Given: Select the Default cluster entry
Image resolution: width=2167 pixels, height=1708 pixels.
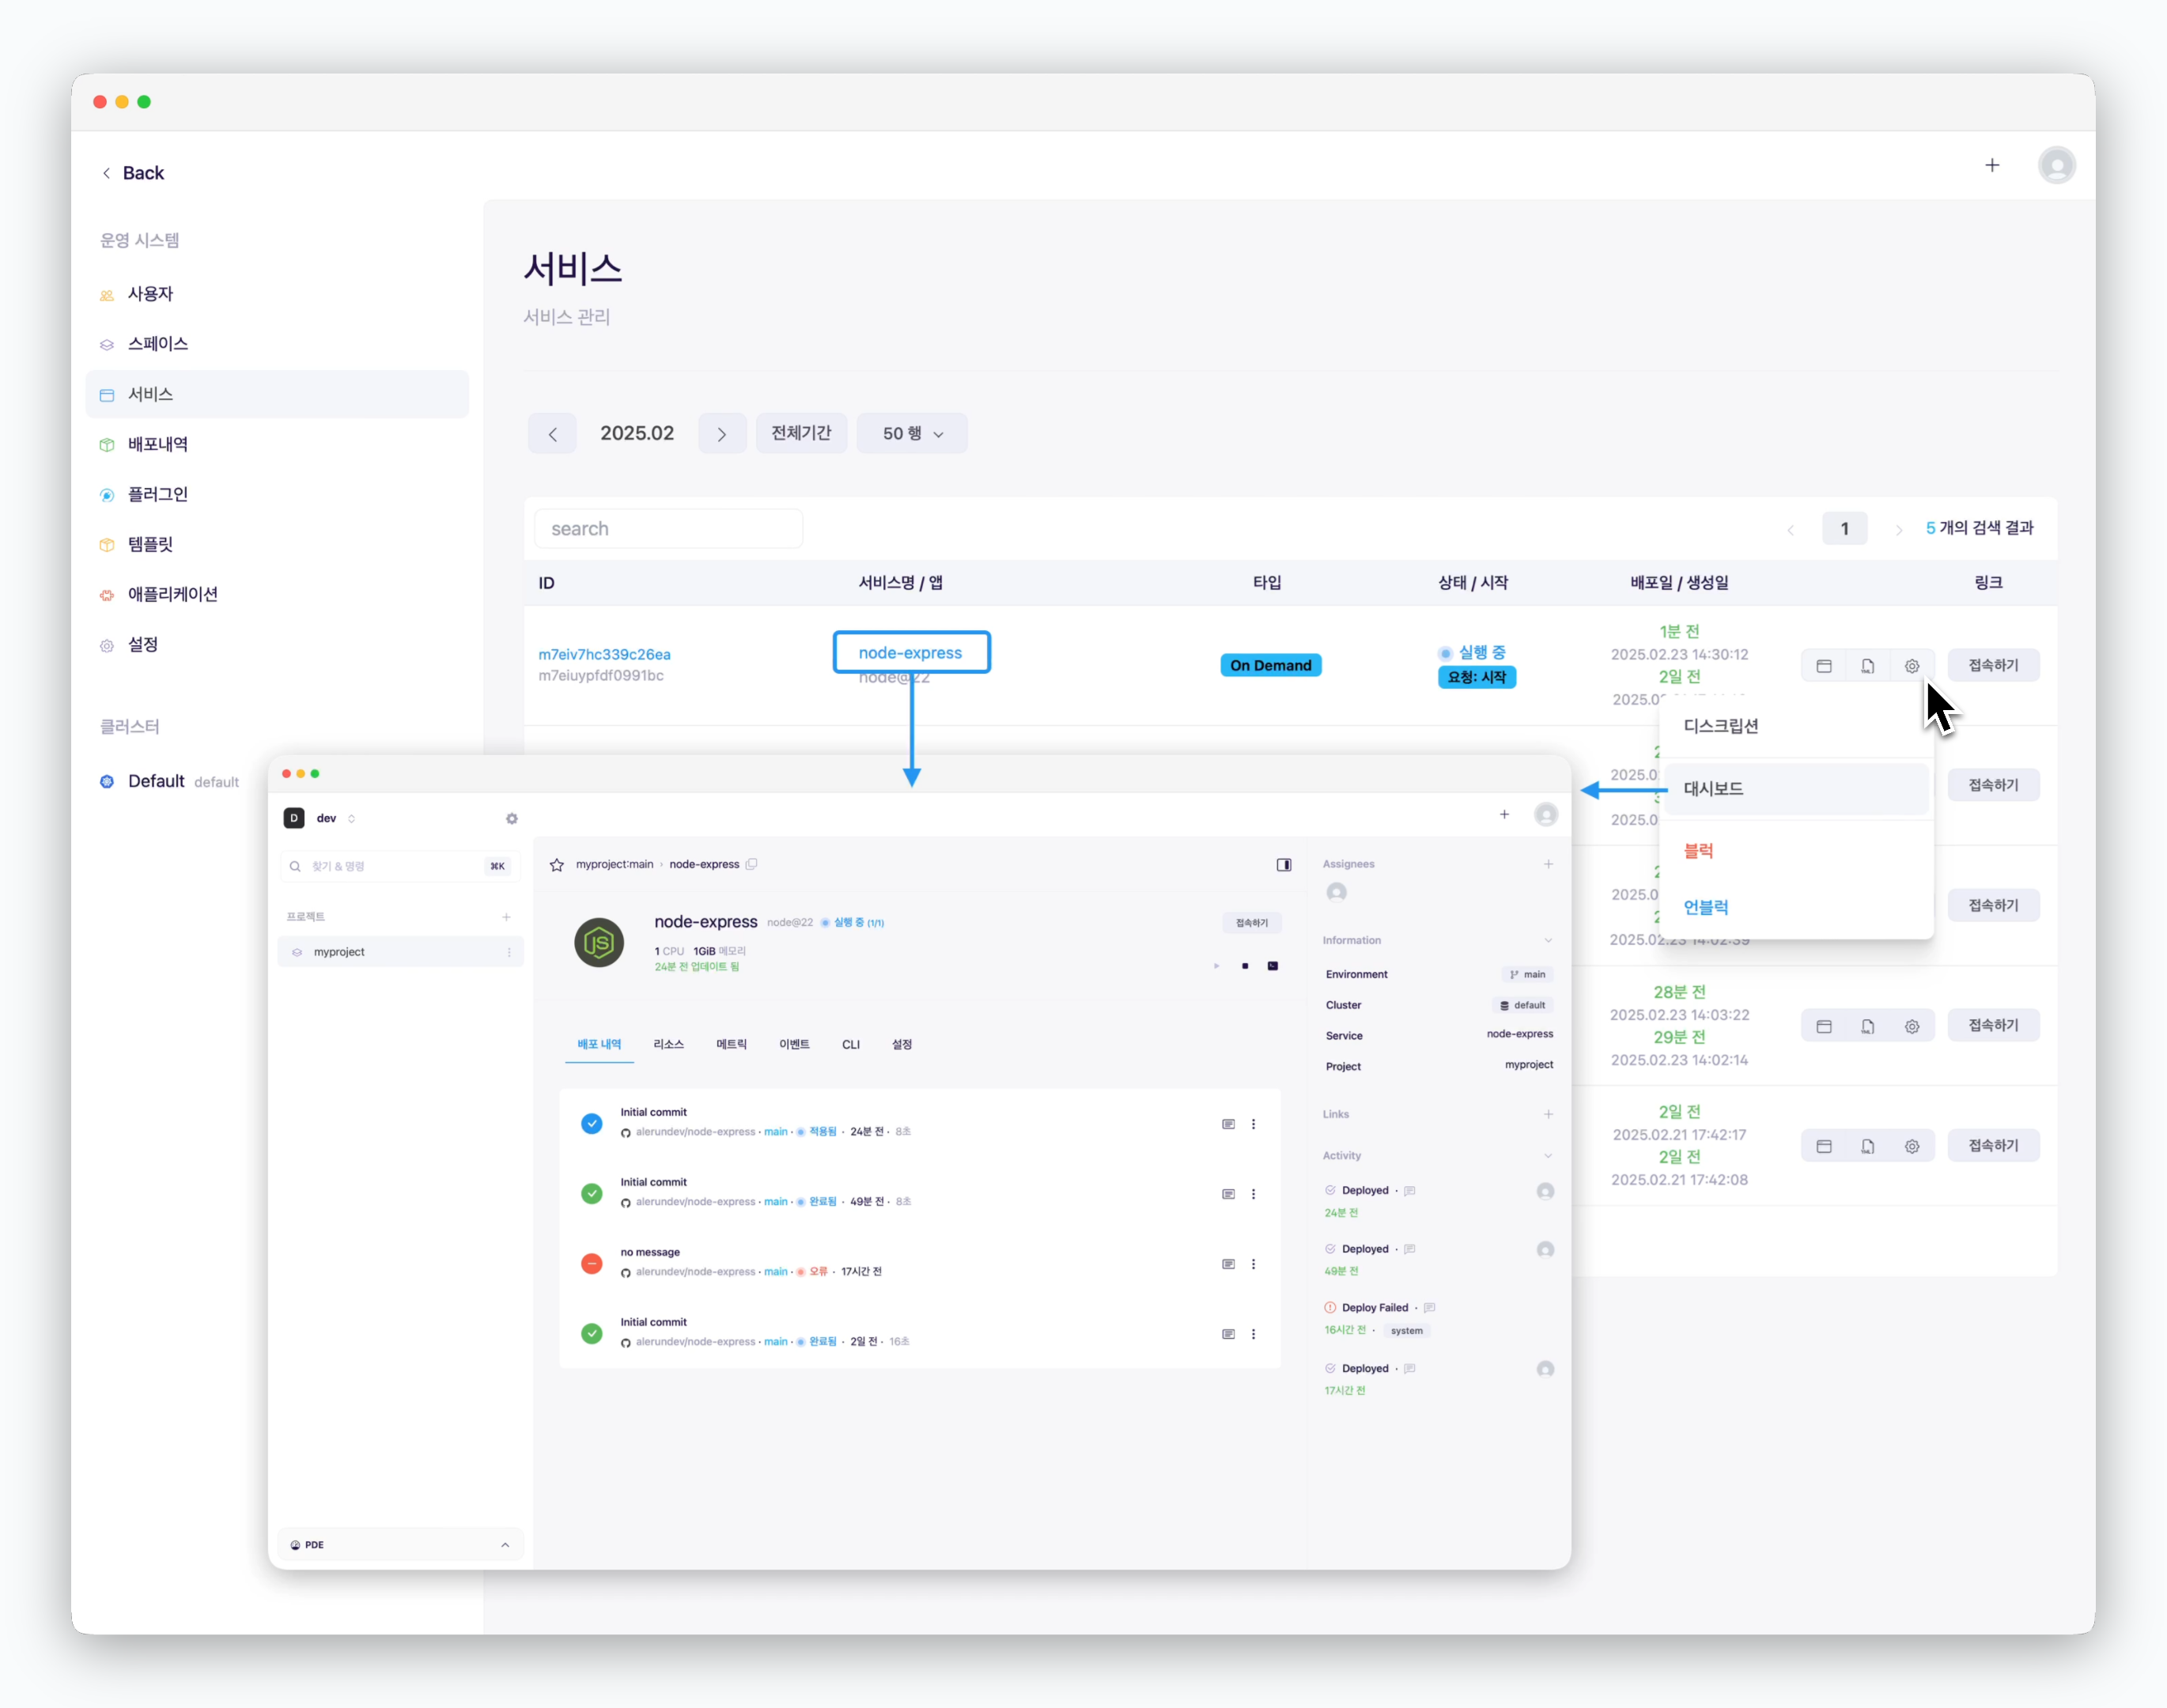Looking at the screenshot, I should click(170, 781).
